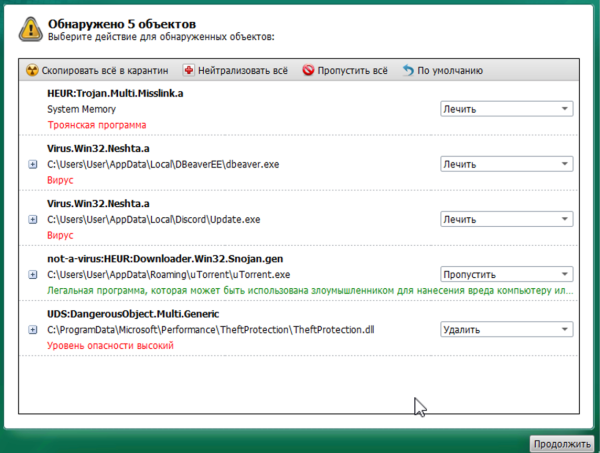Choose Пропустить всё toolbar action
The height and width of the screenshot is (453, 600).
click(x=345, y=70)
